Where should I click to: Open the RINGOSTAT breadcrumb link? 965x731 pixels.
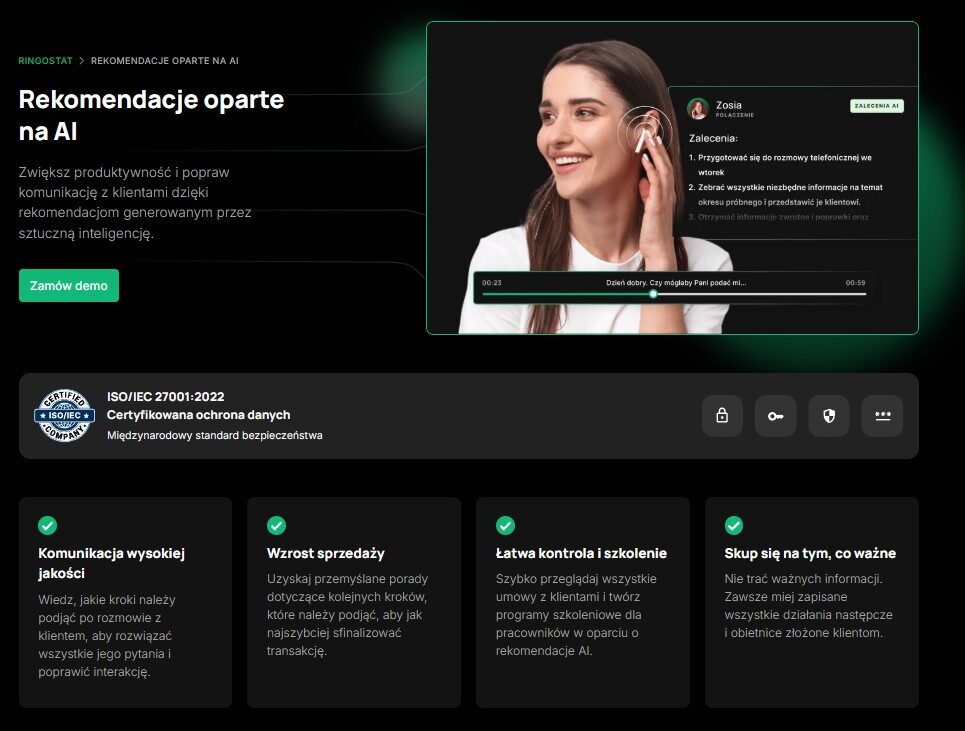(45, 61)
